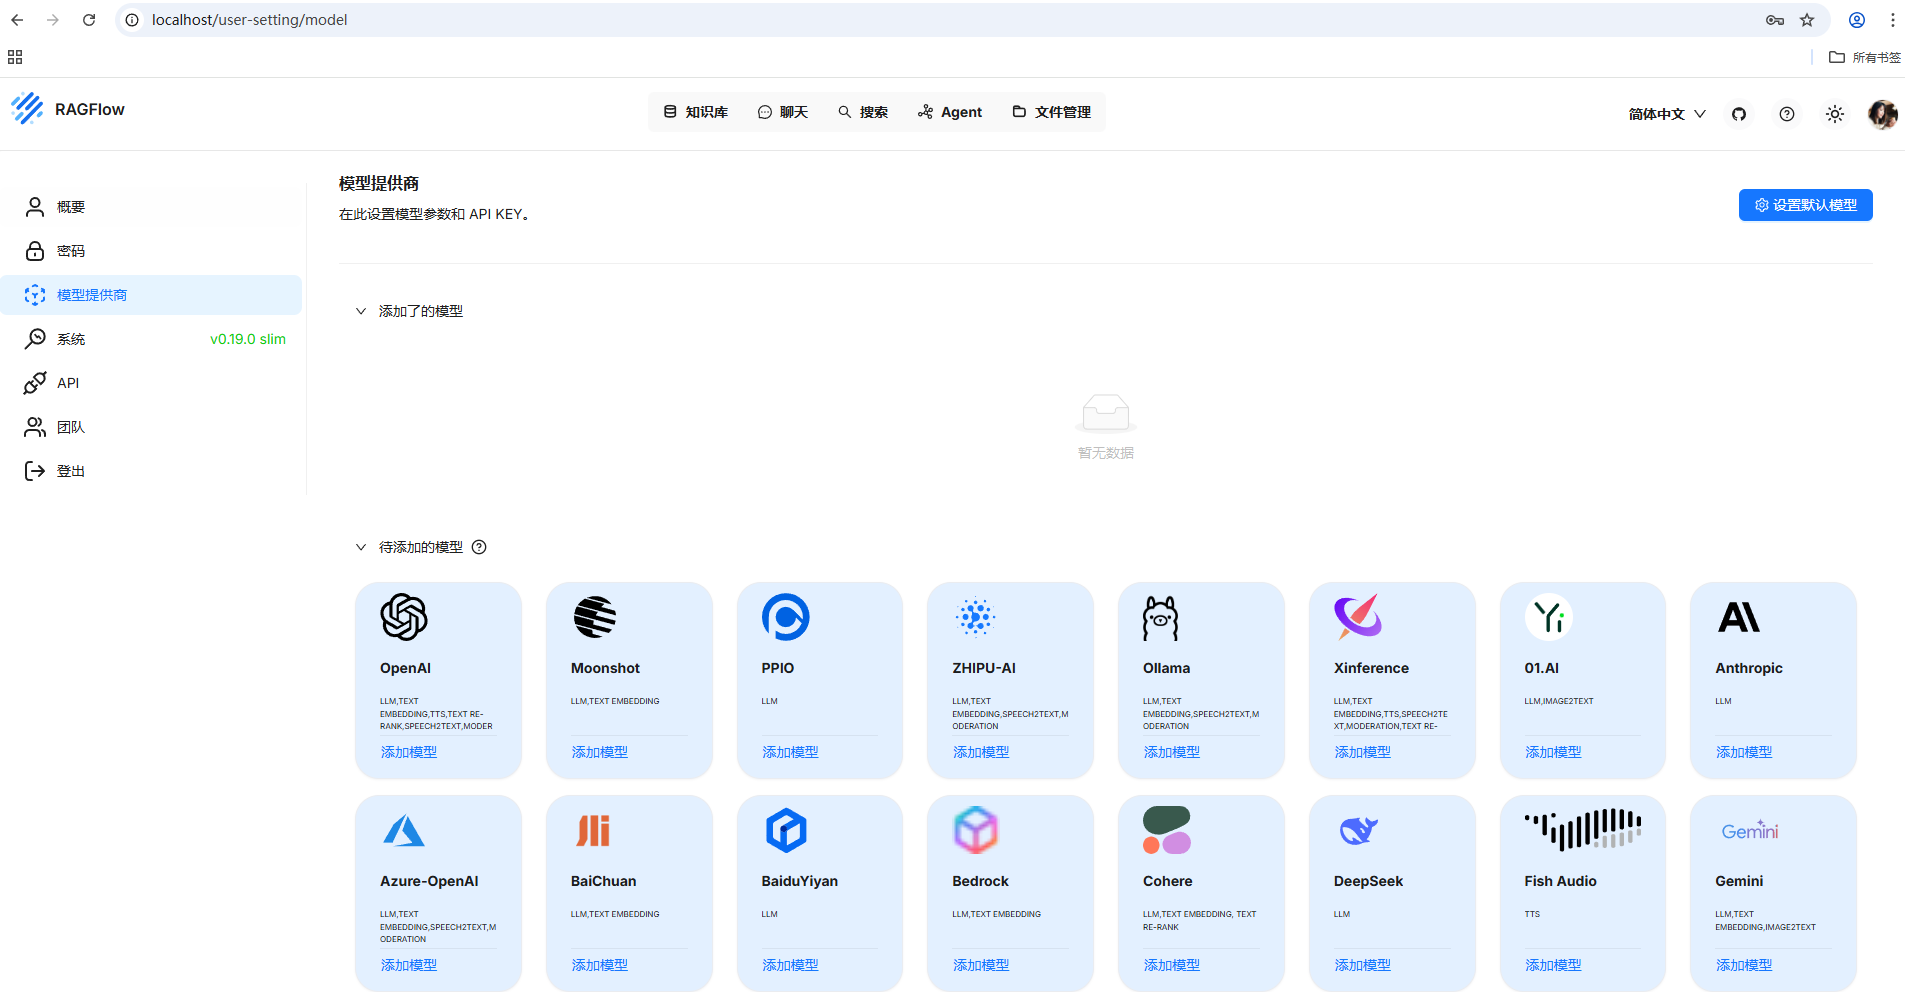Image resolution: width=1905 pixels, height=992 pixels.
Task: Click the Bedrock cube icon
Action: click(976, 830)
